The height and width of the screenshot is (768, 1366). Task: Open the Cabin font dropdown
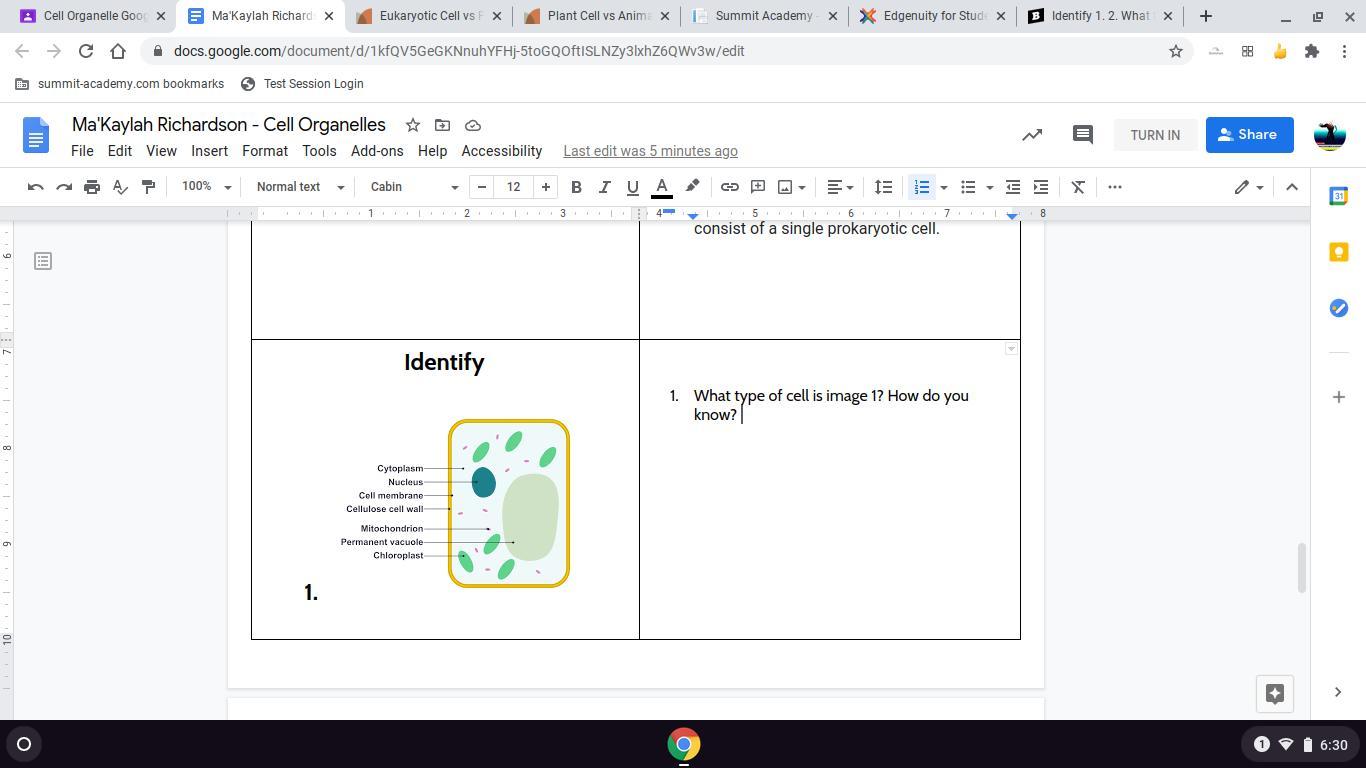point(414,187)
